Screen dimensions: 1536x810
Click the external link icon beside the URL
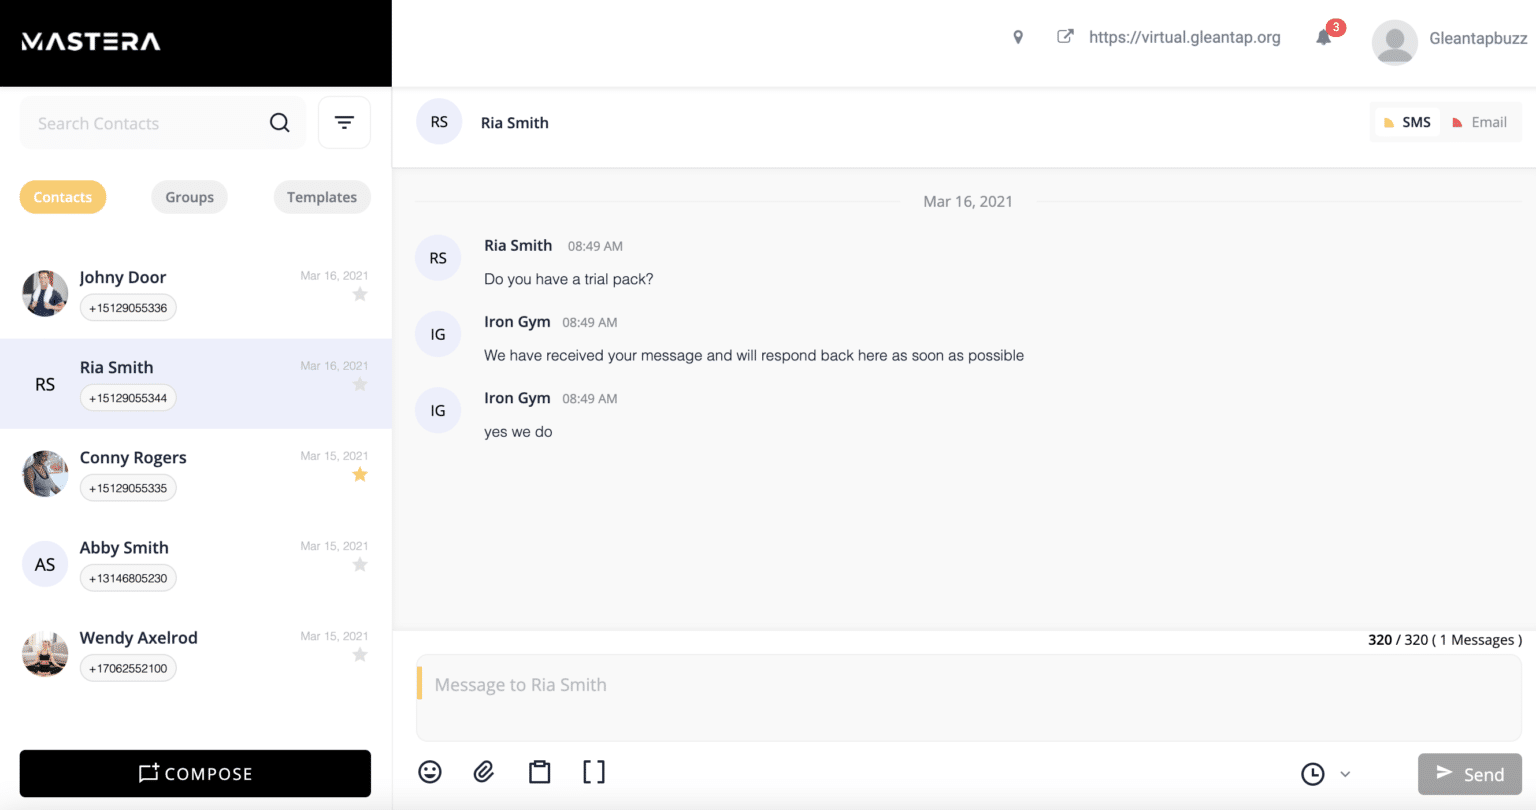pyautogui.click(x=1064, y=36)
